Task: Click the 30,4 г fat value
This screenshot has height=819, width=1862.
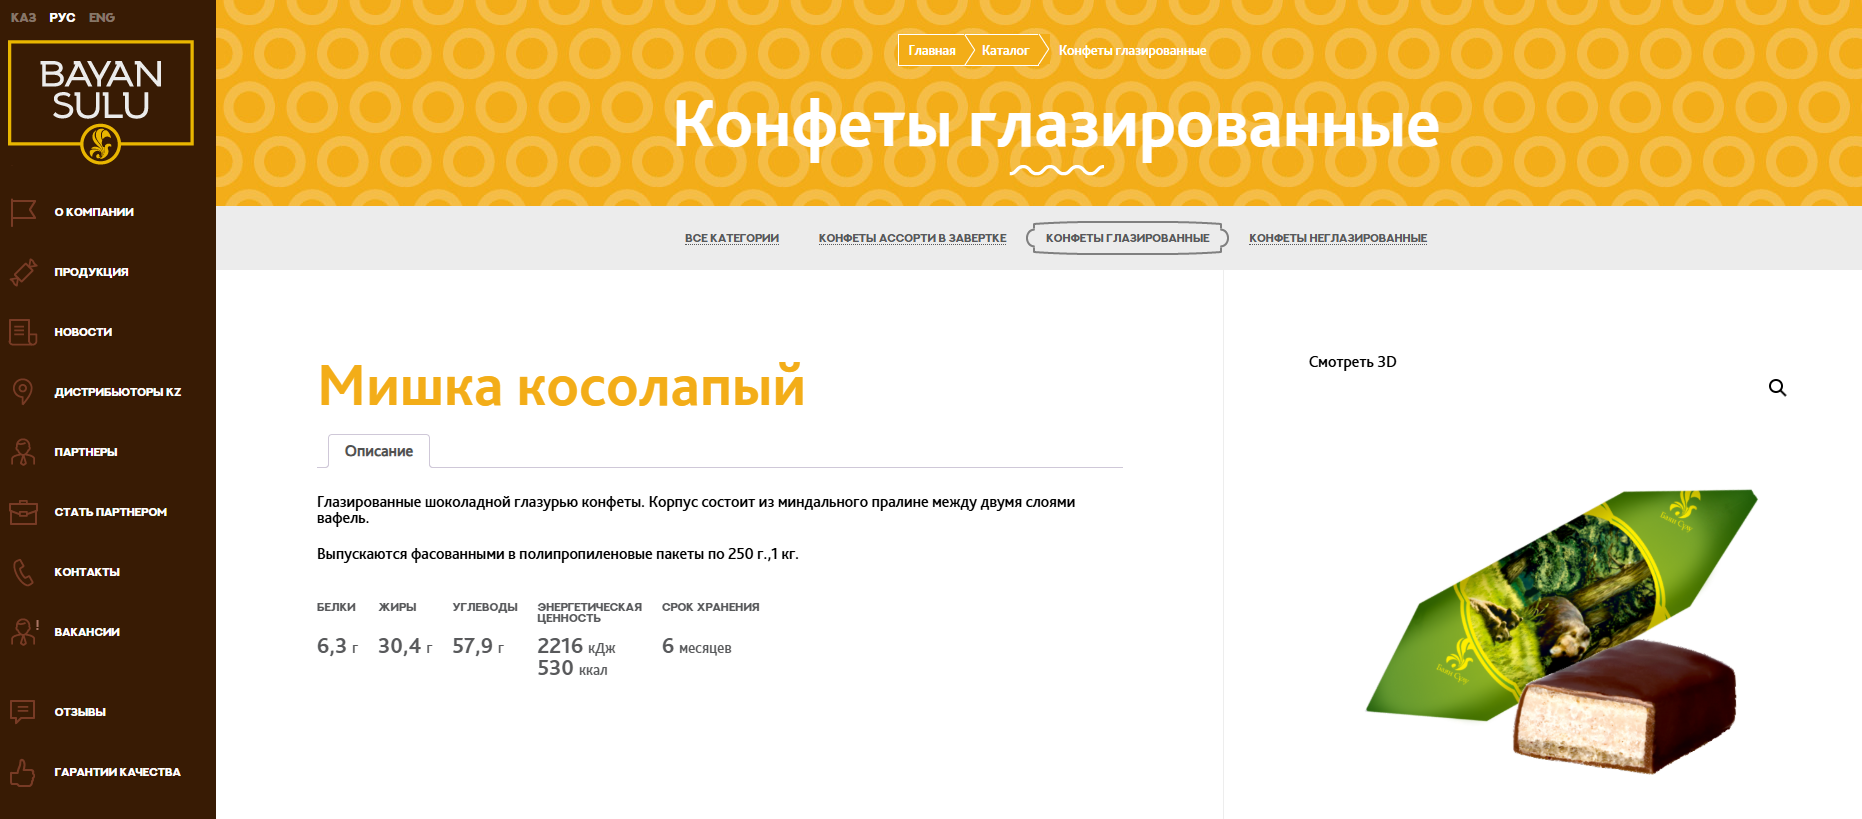Action: pos(405,646)
